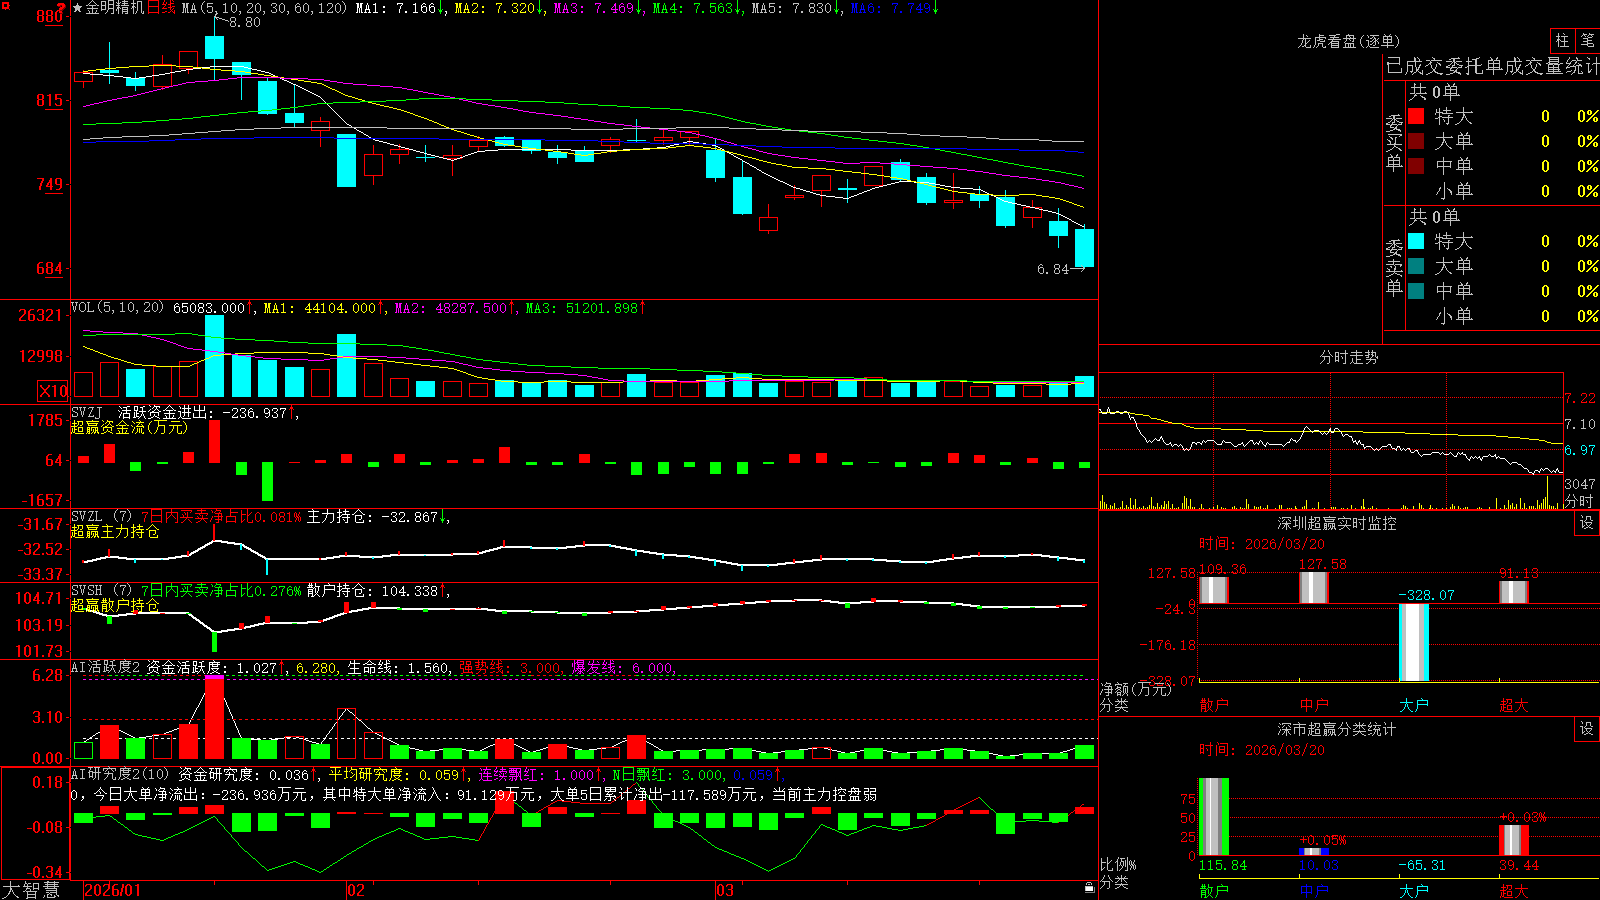Click the lock icon below the chart

pos(1090,888)
